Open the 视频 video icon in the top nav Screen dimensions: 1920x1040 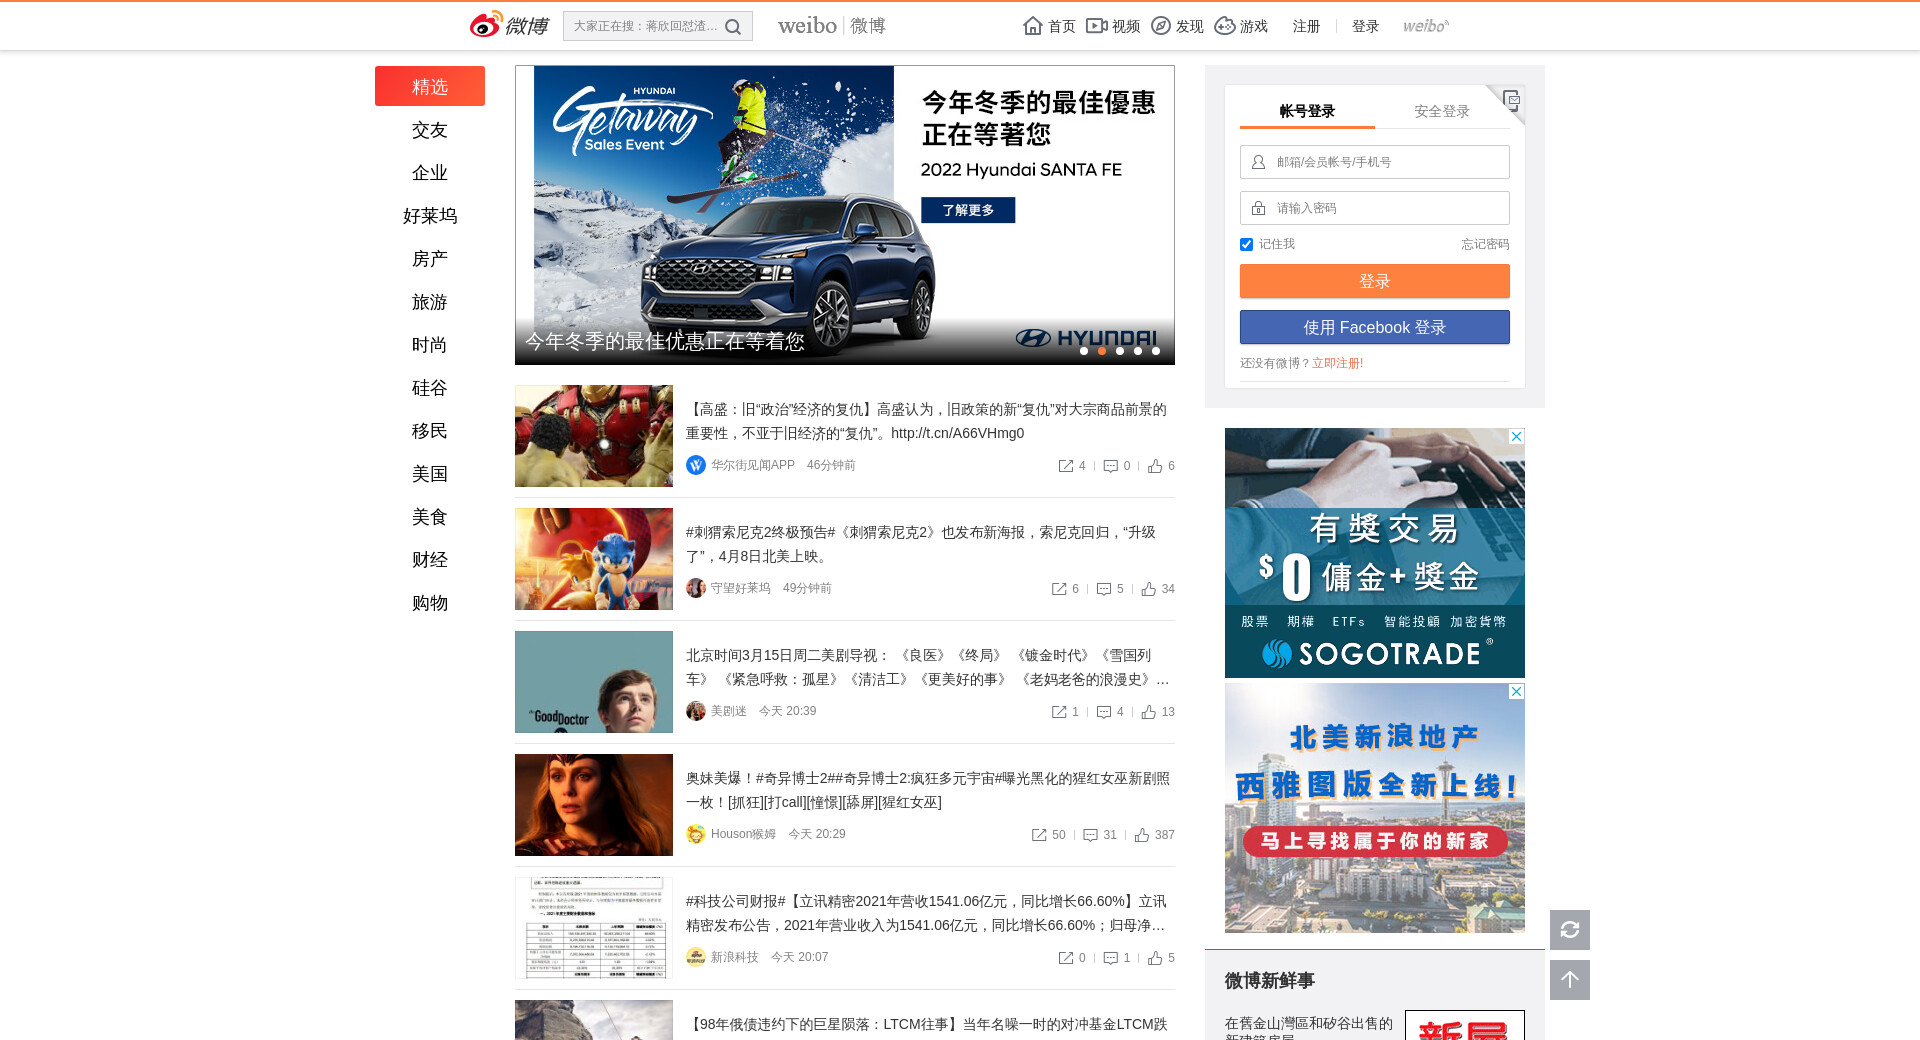[x=1097, y=26]
